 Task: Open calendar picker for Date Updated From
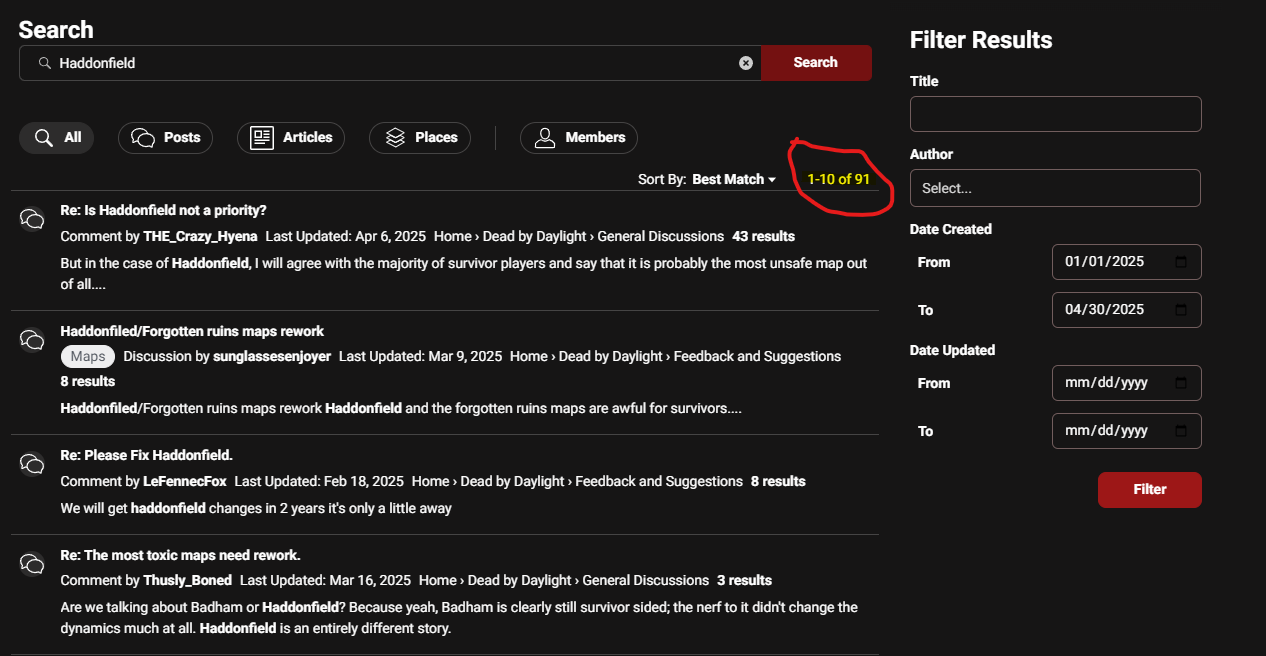tap(1181, 383)
